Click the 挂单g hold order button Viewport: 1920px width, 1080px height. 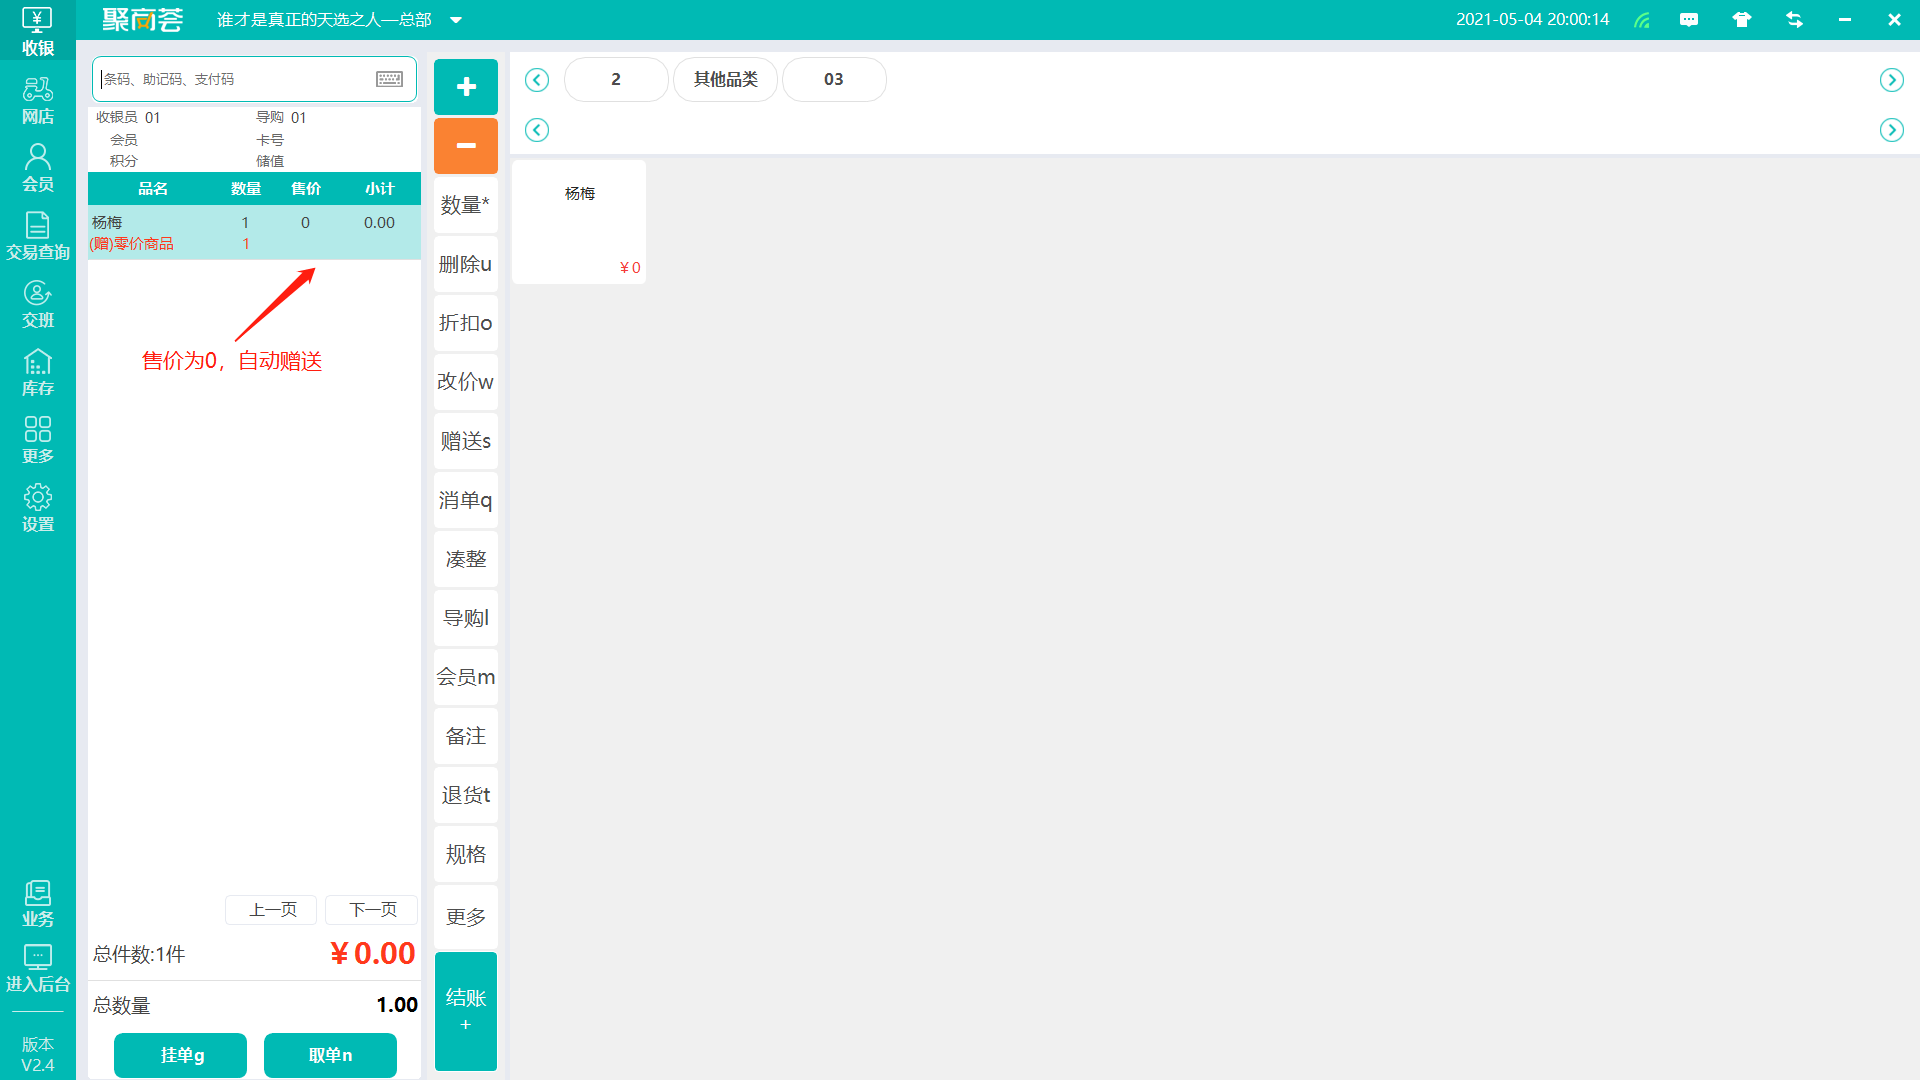point(181,1055)
